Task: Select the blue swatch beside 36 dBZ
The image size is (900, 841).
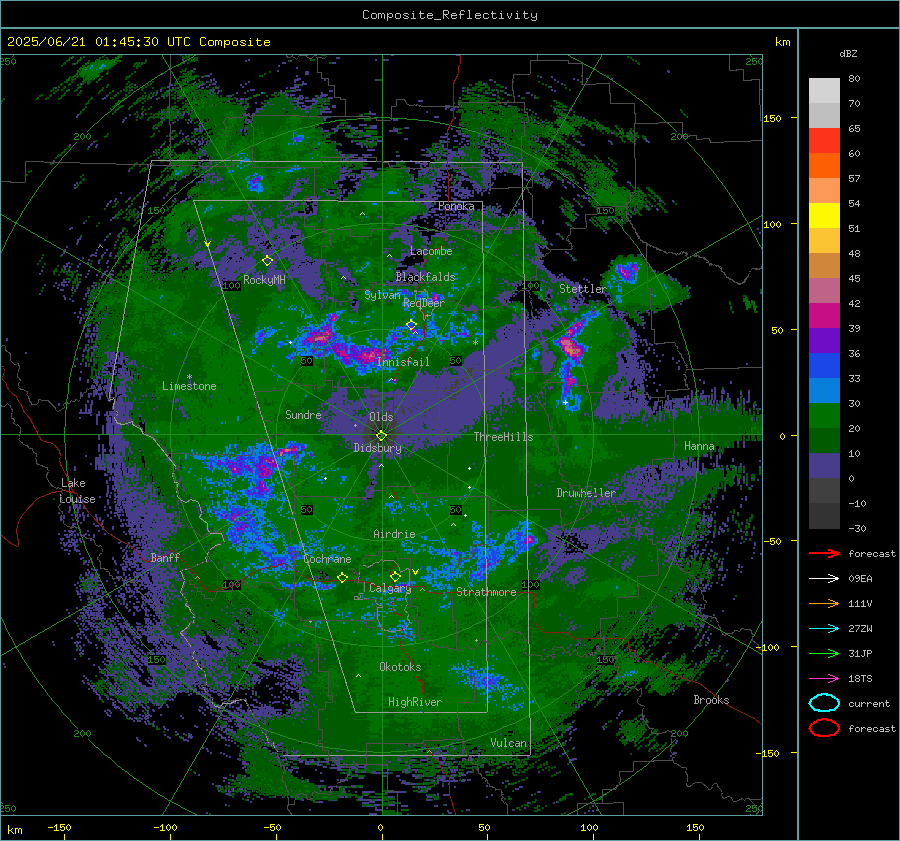Action: 824,365
